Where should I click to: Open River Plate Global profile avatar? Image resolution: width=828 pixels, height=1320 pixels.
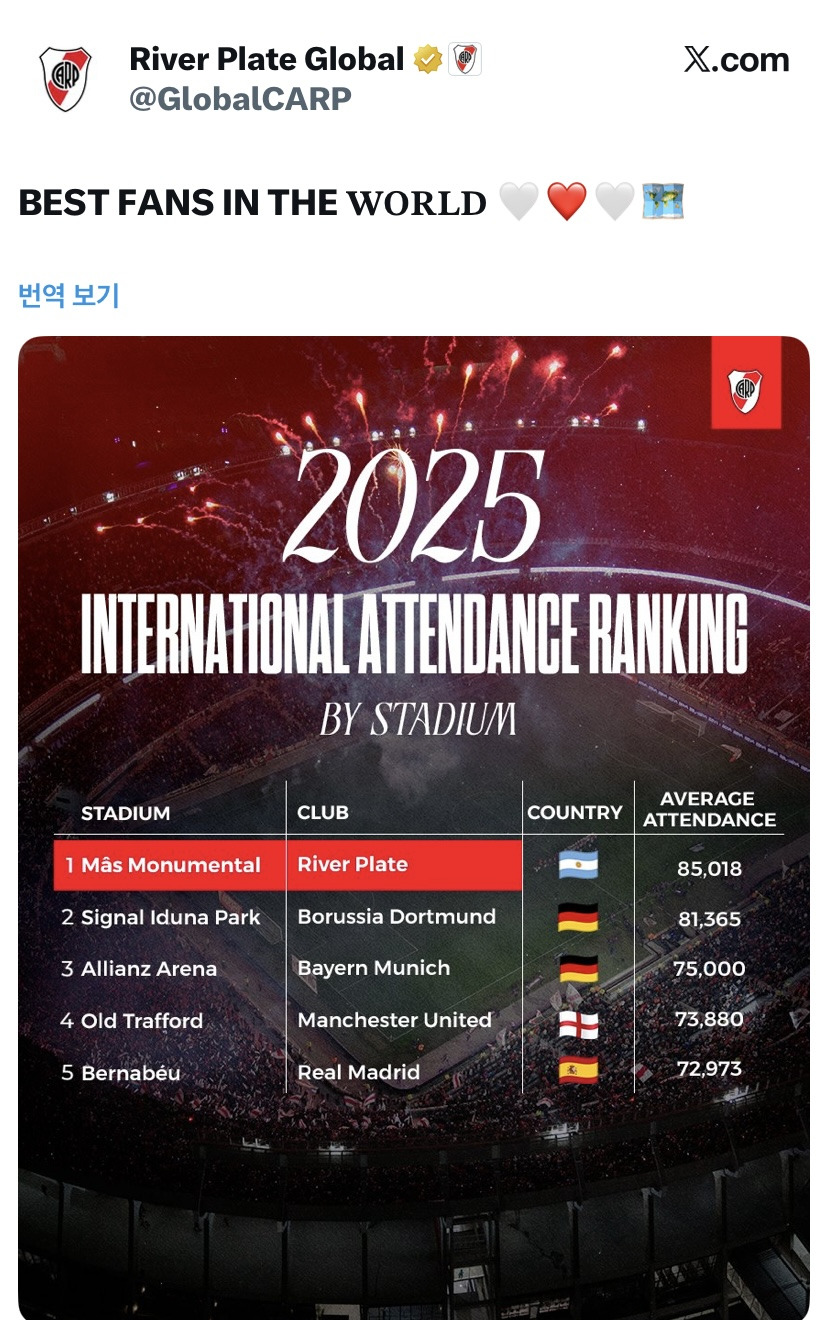(x=65, y=78)
